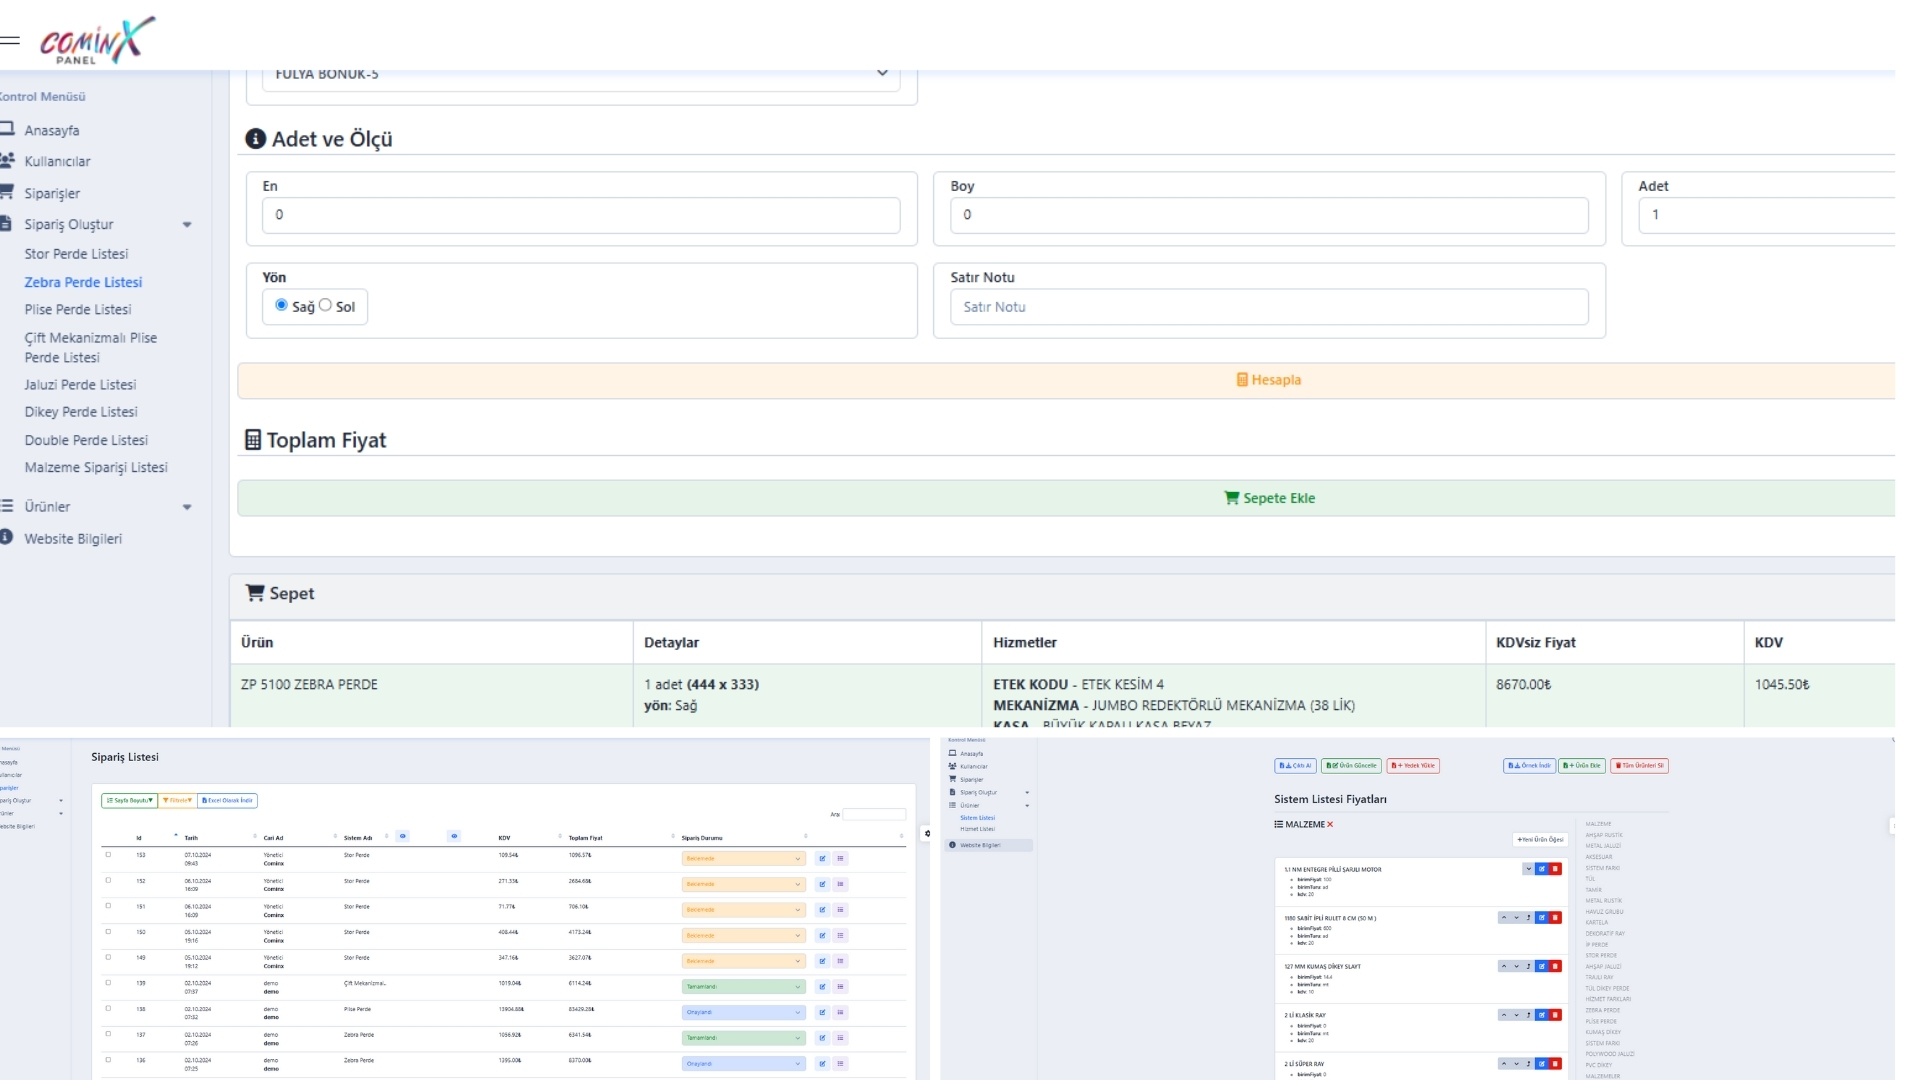
Task: Tick the checkbox for order 153
Action: 108,855
